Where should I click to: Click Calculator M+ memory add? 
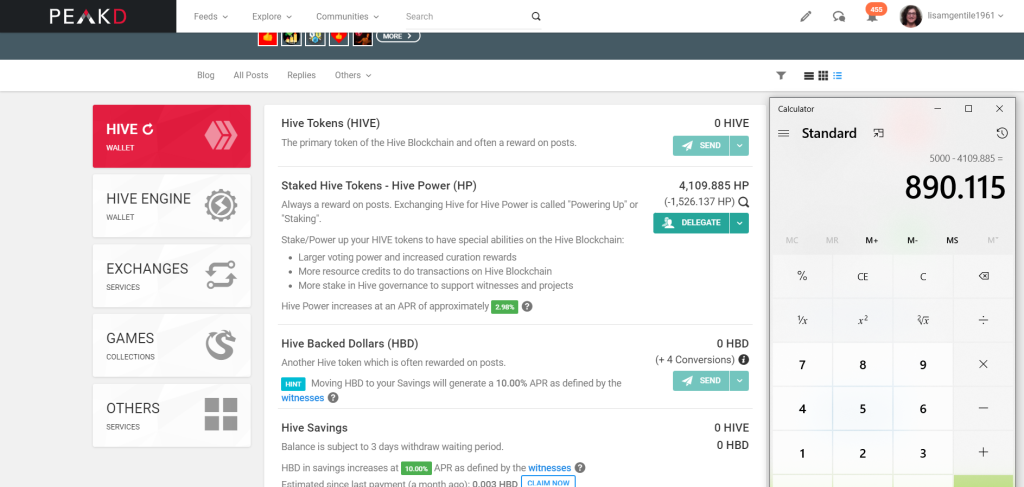pyautogui.click(x=872, y=240)
